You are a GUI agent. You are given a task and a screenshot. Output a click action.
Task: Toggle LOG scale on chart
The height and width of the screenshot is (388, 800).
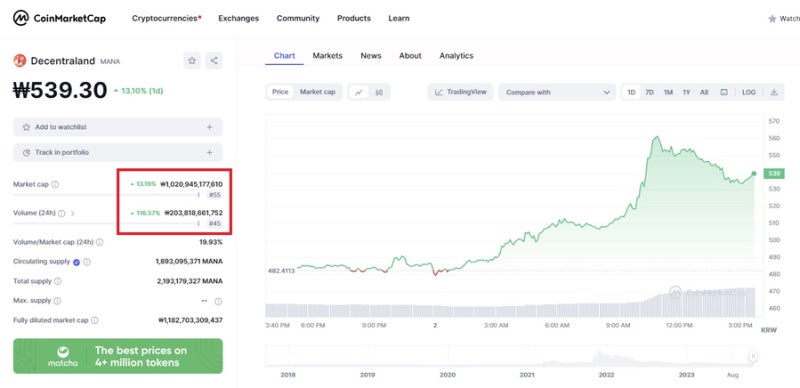coord(749,92)
